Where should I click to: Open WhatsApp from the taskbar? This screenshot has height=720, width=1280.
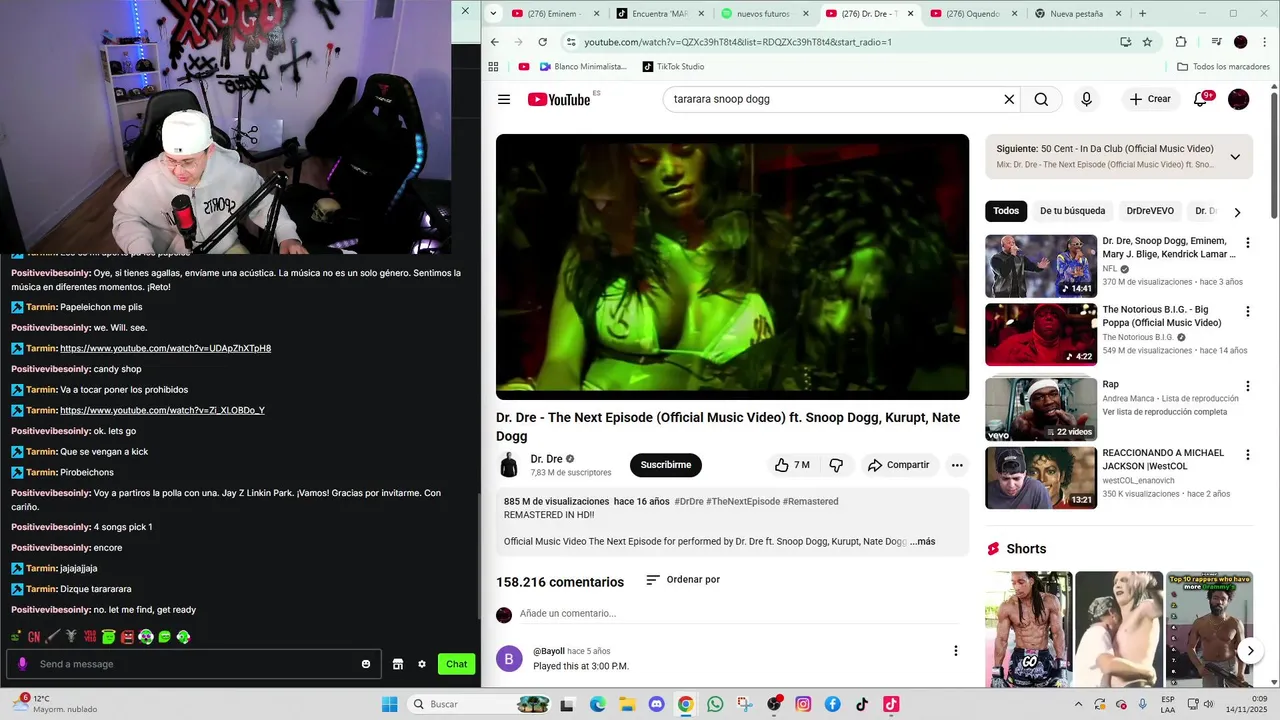[715, 704]
